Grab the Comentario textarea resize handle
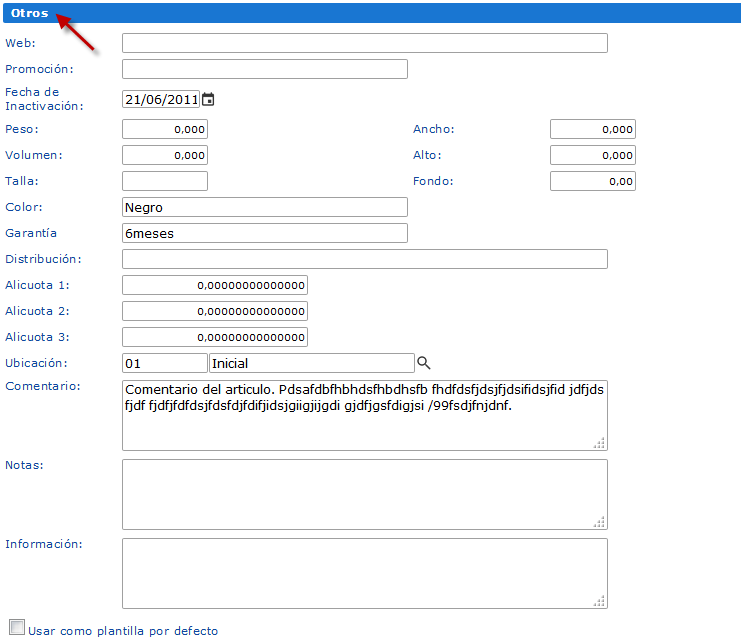The image size is (741, 641). click(599, 443)
